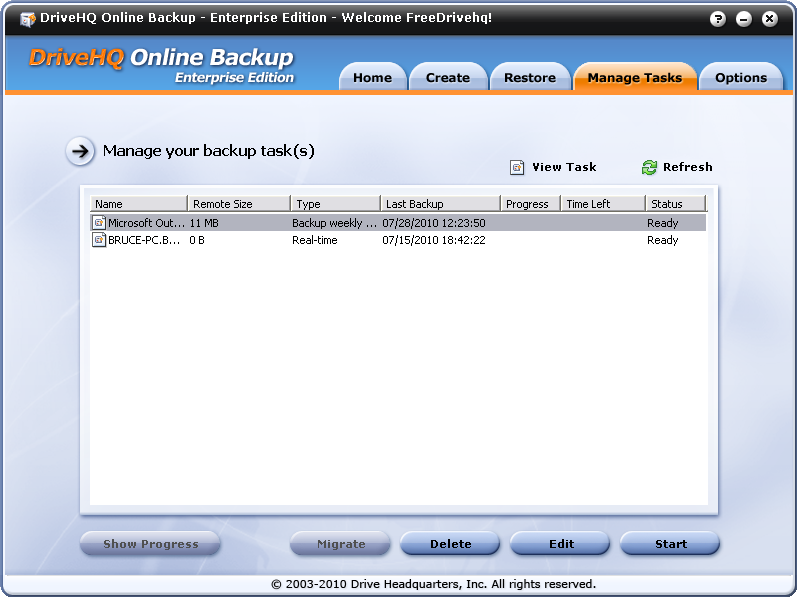The image size is (797, 597).
Task: Open the Options tab
Action: coord(740,78)
